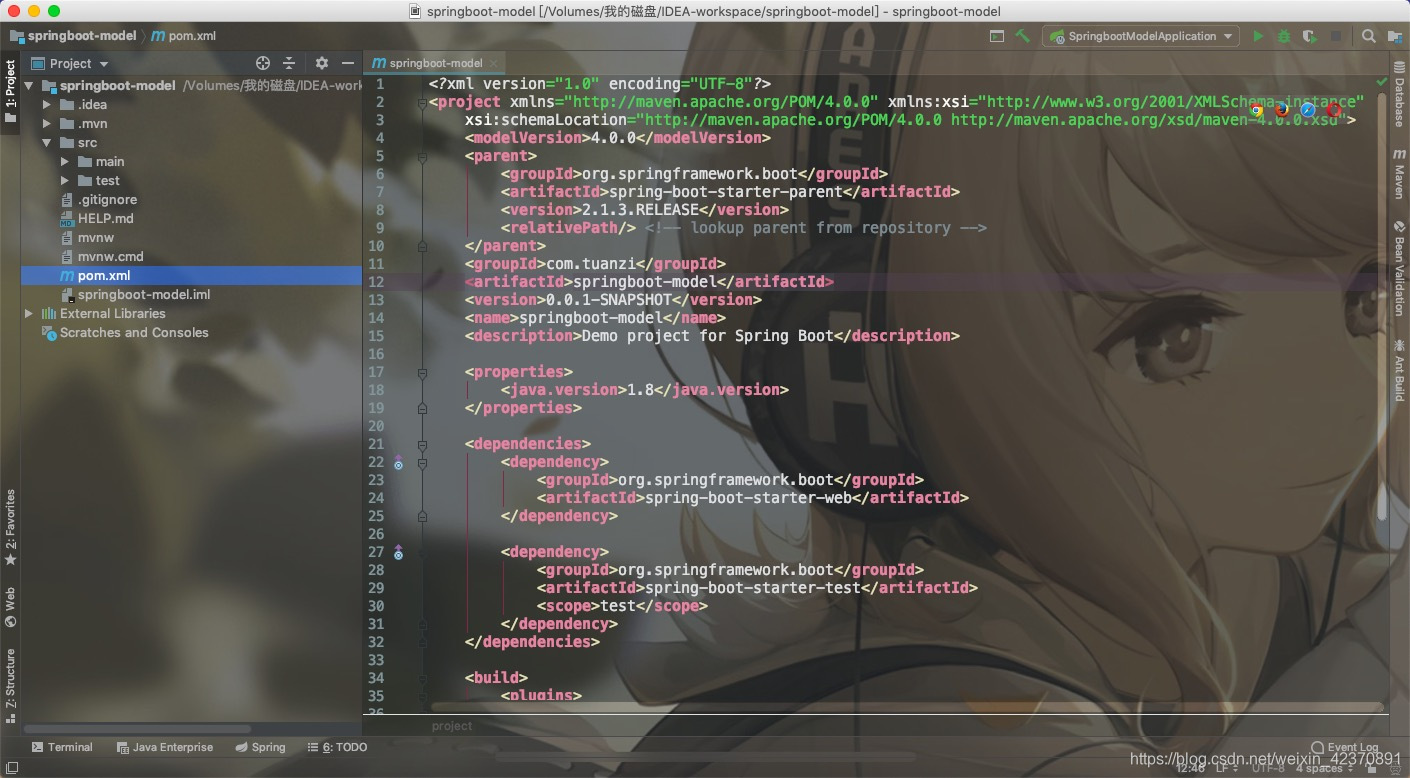Toggle the 1: Project side tab
Image resolution: width=1410 pixels, height=778 pixels.
10,93
